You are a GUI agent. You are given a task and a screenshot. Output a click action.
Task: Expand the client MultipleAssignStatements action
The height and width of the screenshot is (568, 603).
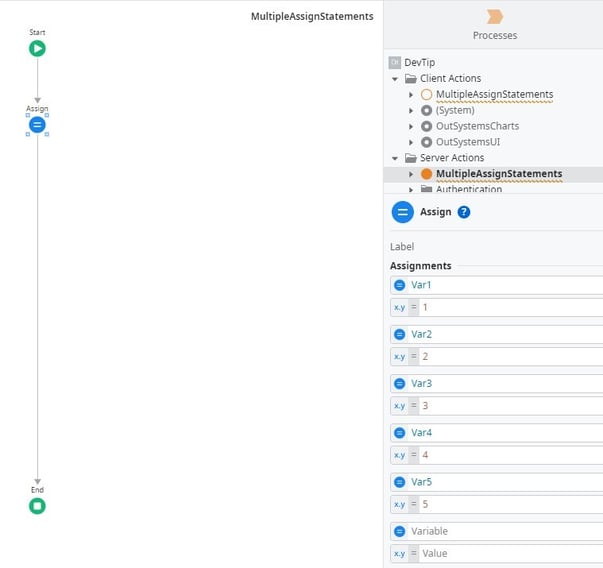click(x=411, y=95)
